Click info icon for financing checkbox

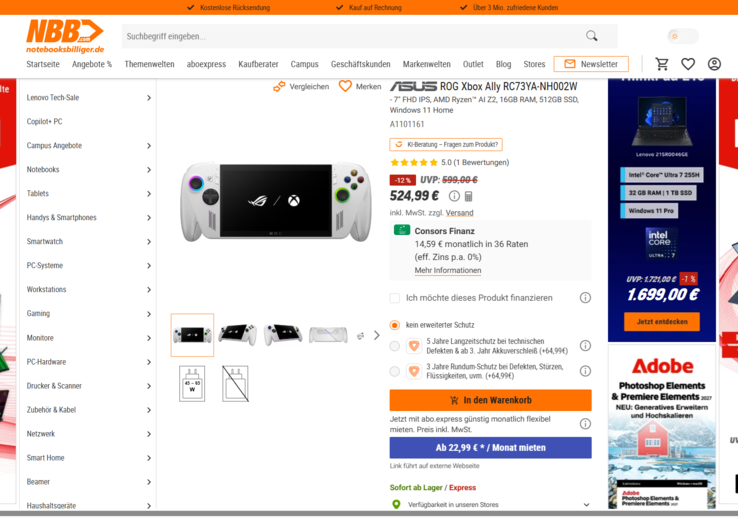click(585, 298)
